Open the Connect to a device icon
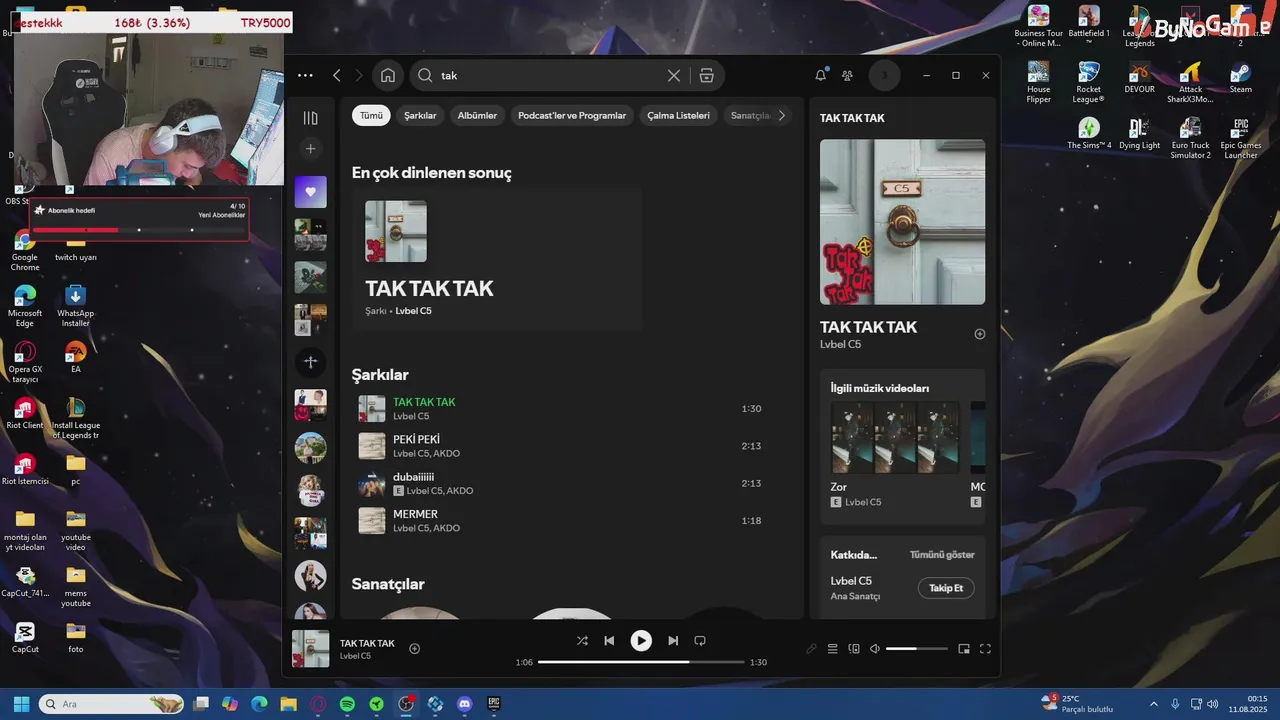The height and width of the screenshot is (720, 1280). pos(854,649)
